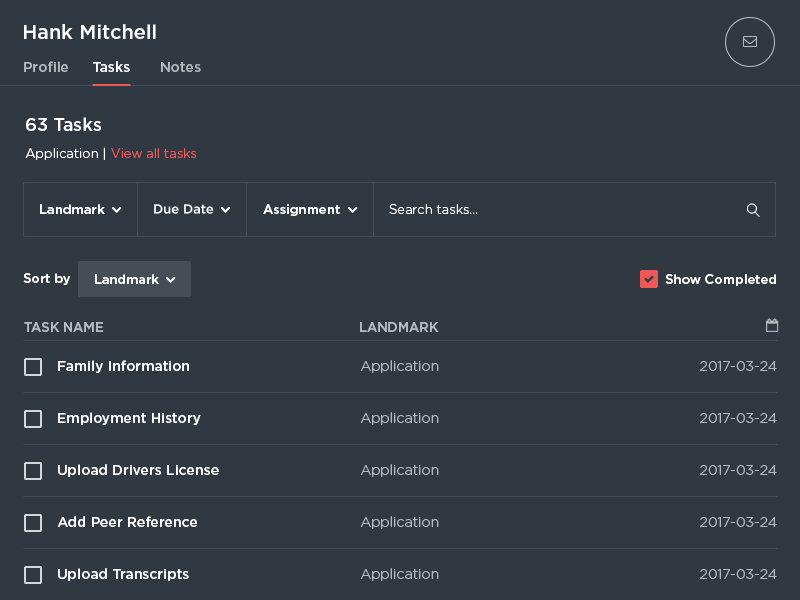Viewport: 800px width, 600px height.
Task: Open the Notes tab
Action: (180, 67)
